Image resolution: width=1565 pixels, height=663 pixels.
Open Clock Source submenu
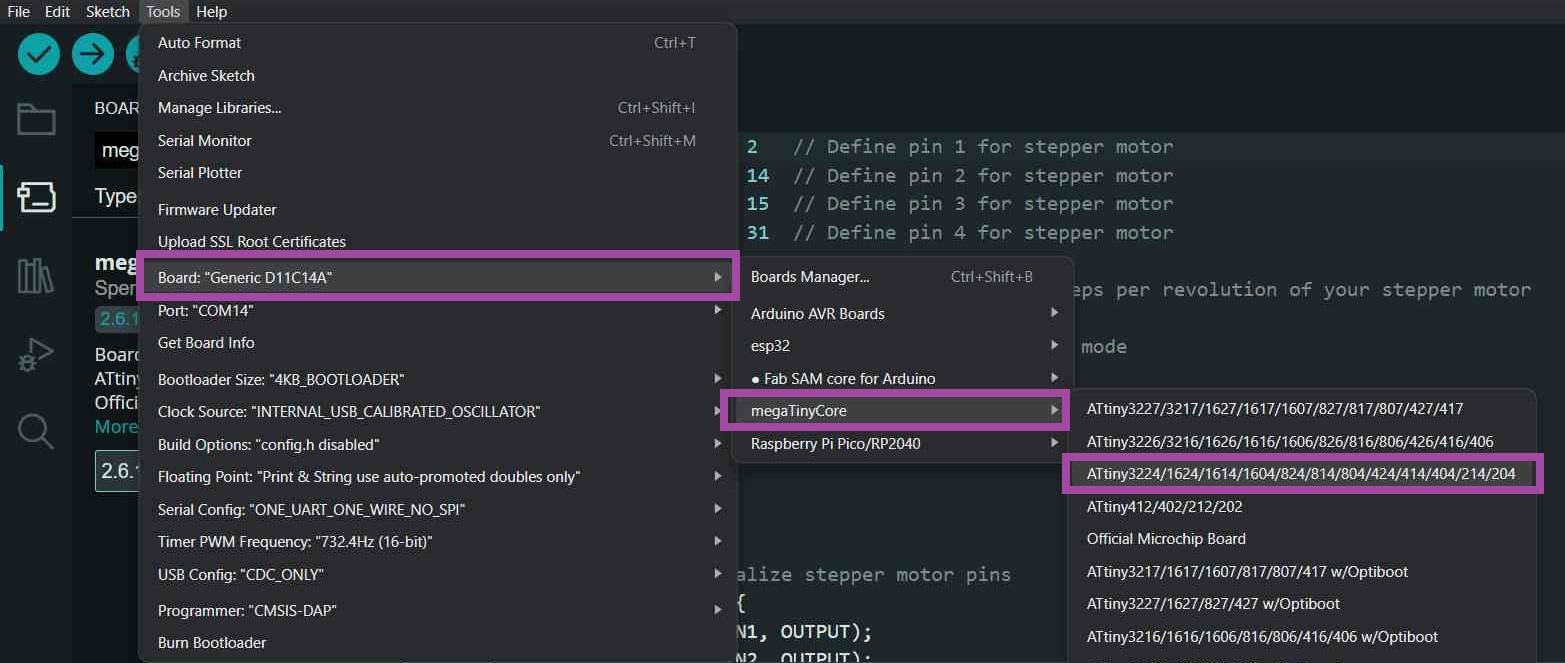click(349, 412)
